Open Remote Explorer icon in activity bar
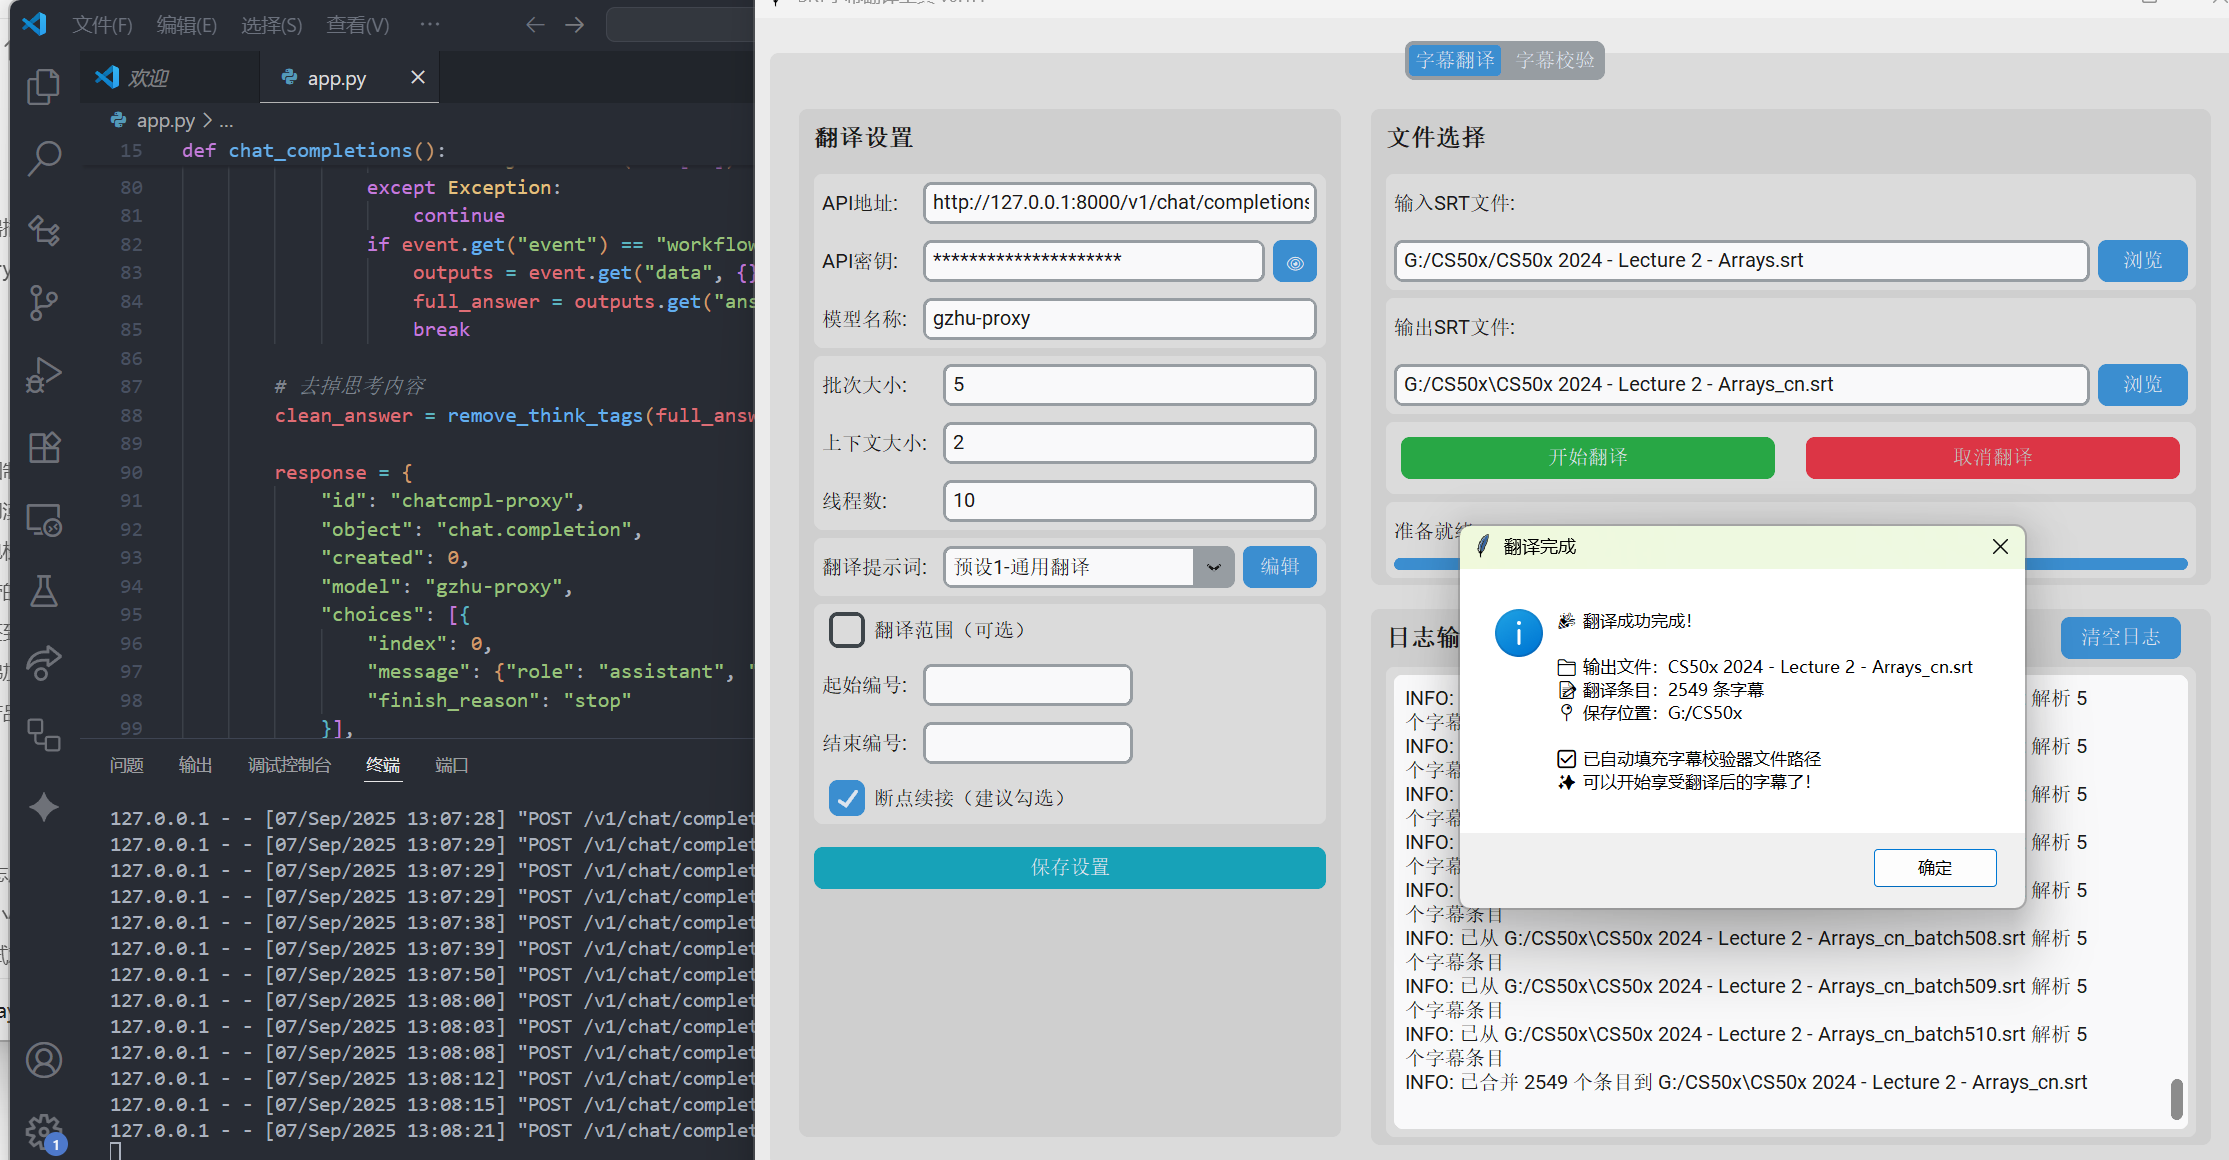Screen dimensions: 2229x1160 44,519
